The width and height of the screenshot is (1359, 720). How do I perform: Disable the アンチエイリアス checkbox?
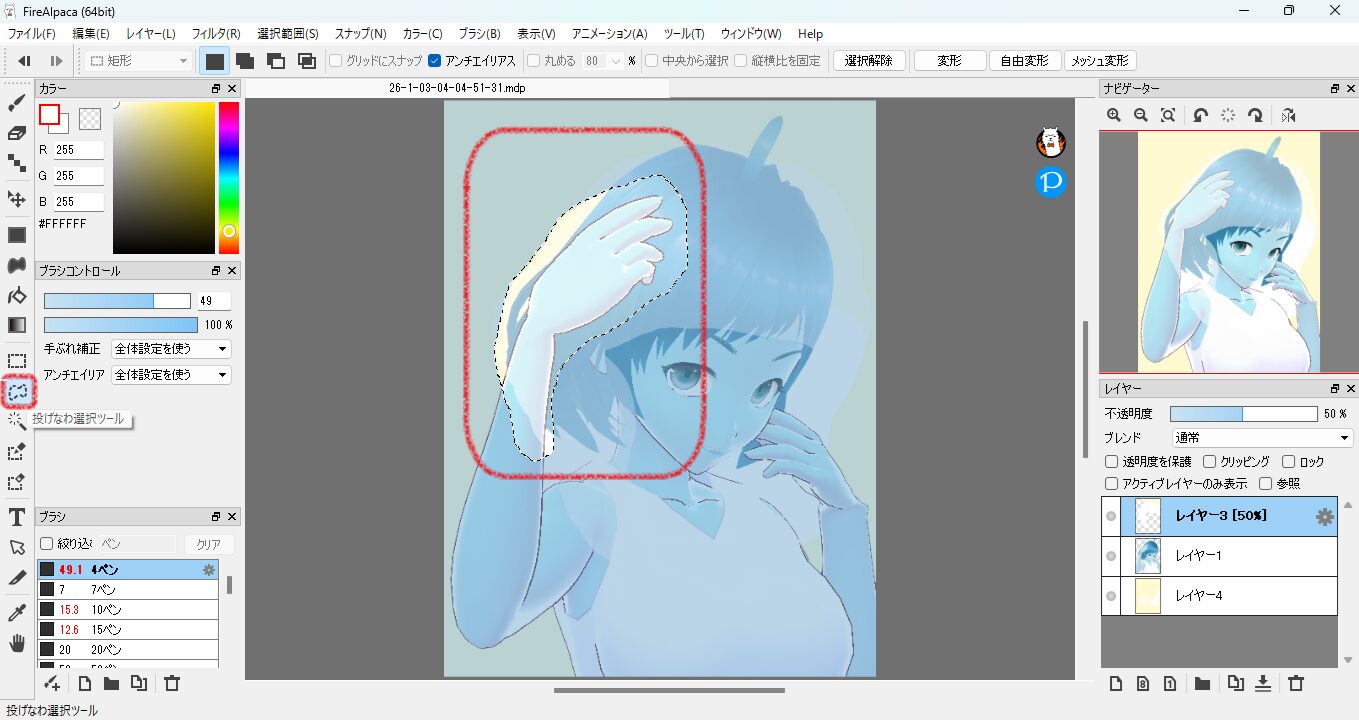434,61
